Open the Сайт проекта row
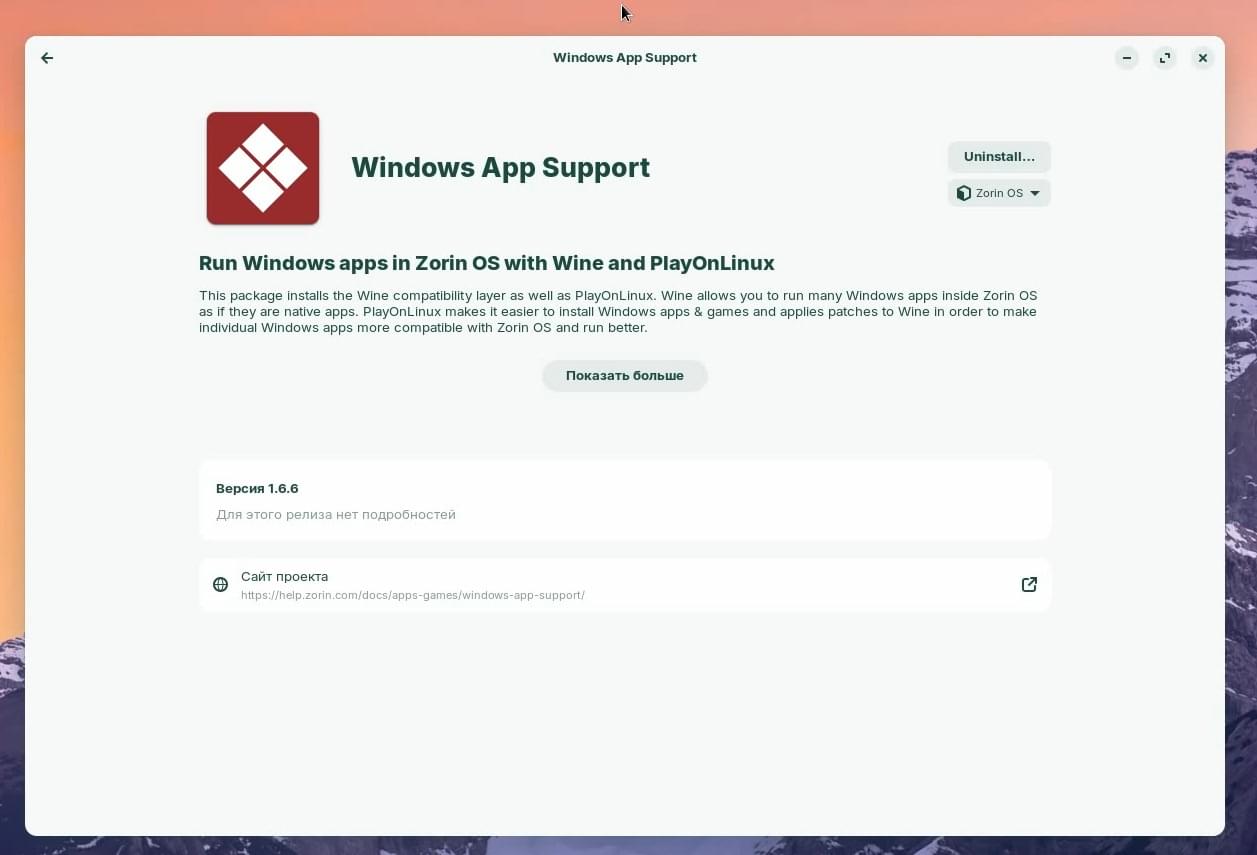Image resolution: width=1257 pixels, height=855 pixels. 625,585
